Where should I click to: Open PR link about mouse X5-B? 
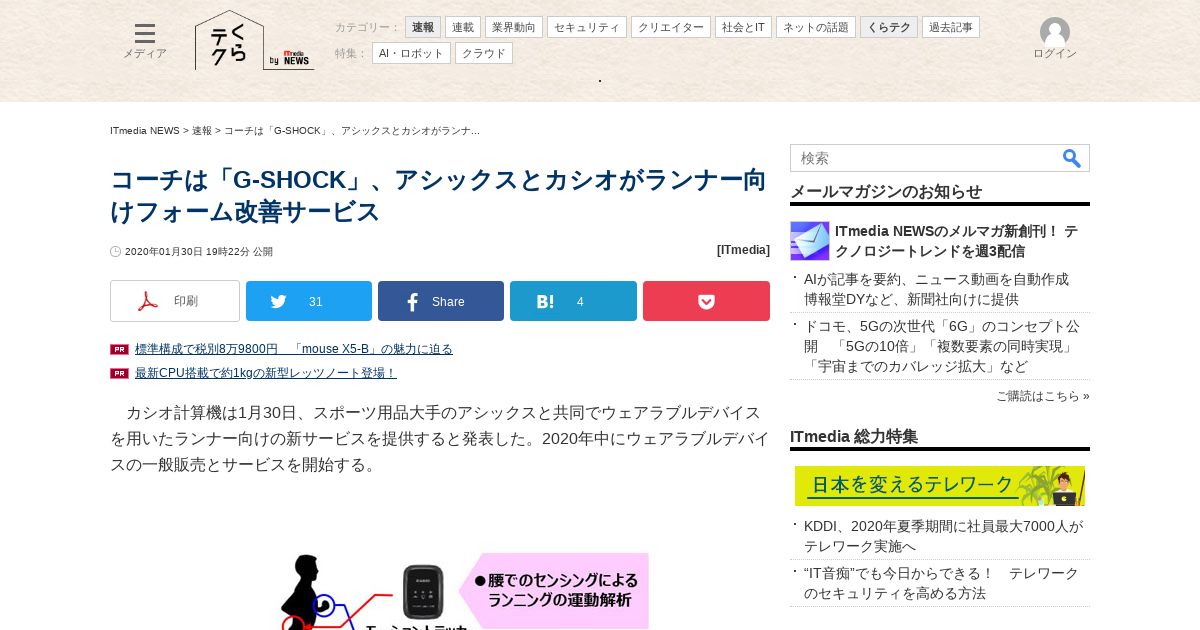294,349
